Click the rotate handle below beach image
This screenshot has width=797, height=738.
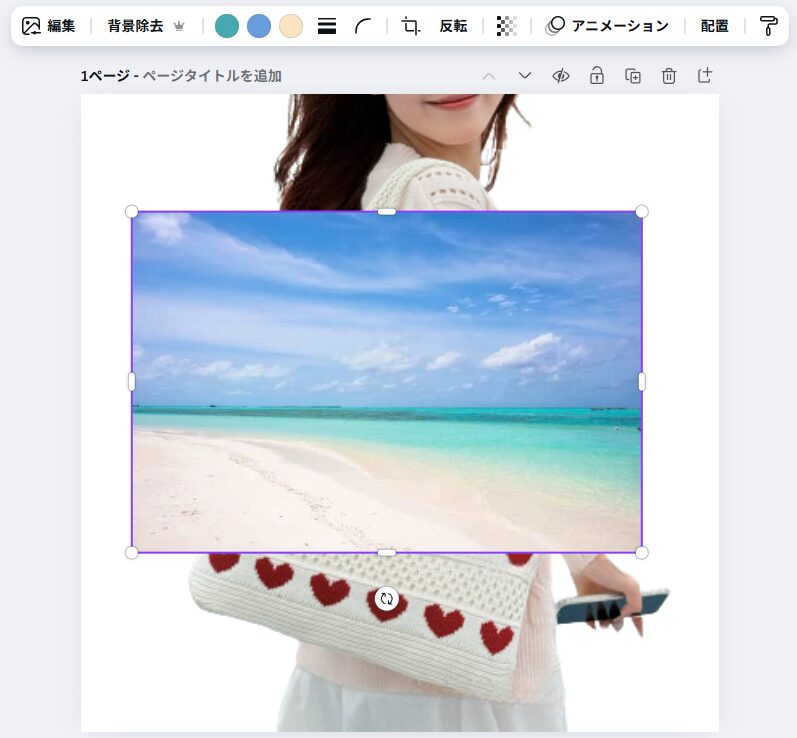coord(387,599)
